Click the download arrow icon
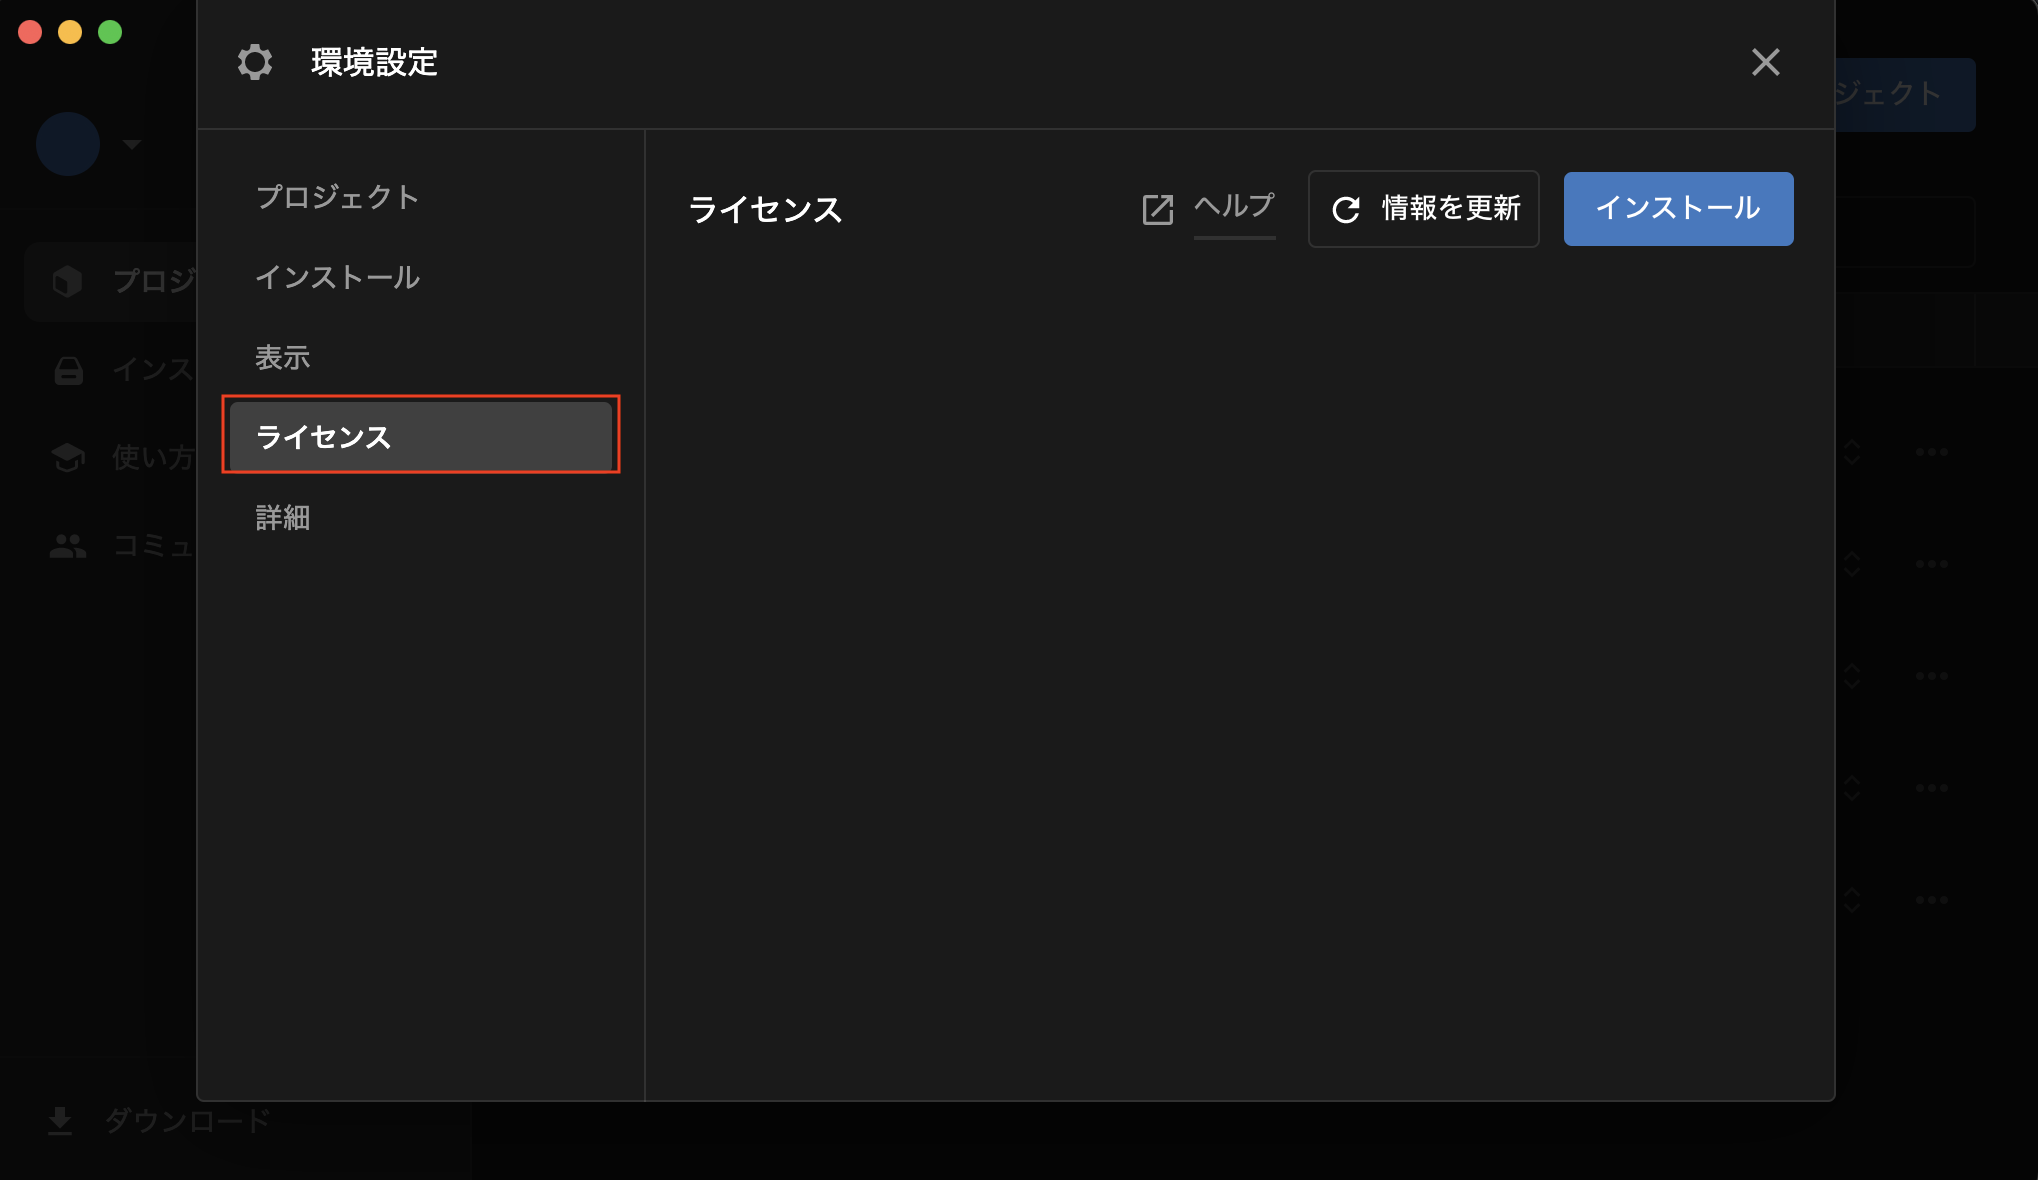The image size is (2038, 1180). (60, 1121)
